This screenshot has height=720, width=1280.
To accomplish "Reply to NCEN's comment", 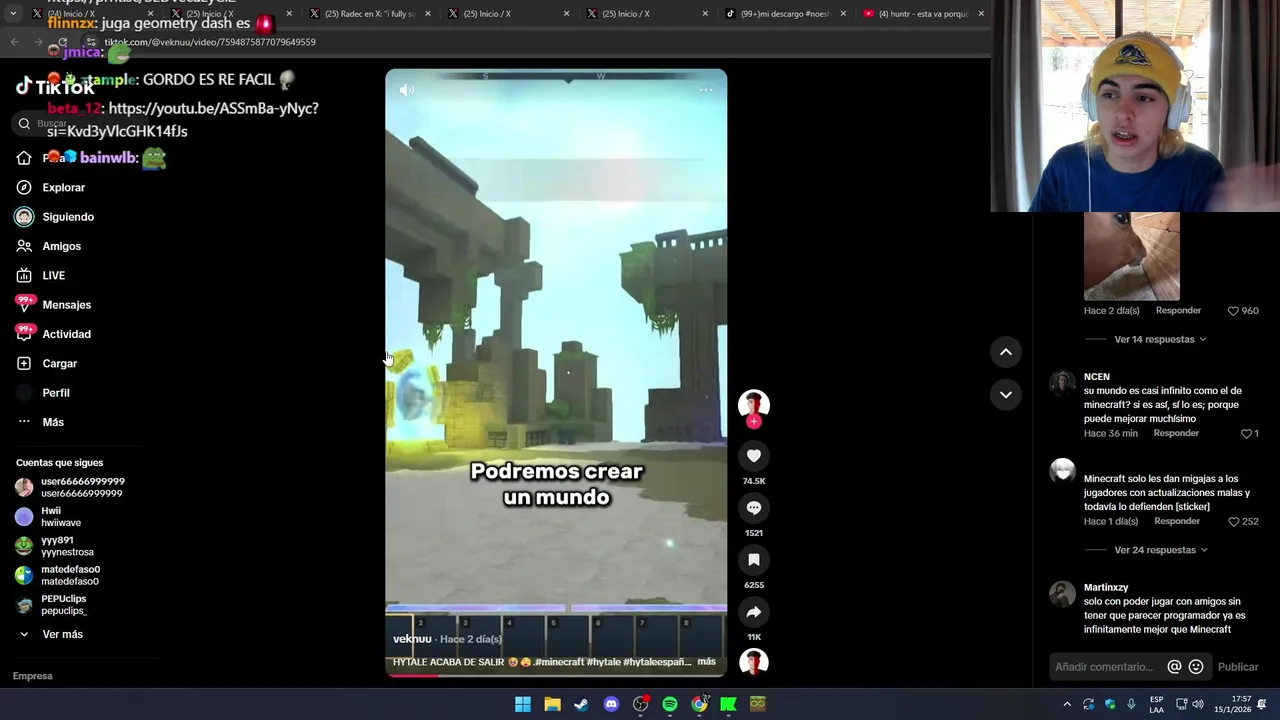I will point(1176,434).
